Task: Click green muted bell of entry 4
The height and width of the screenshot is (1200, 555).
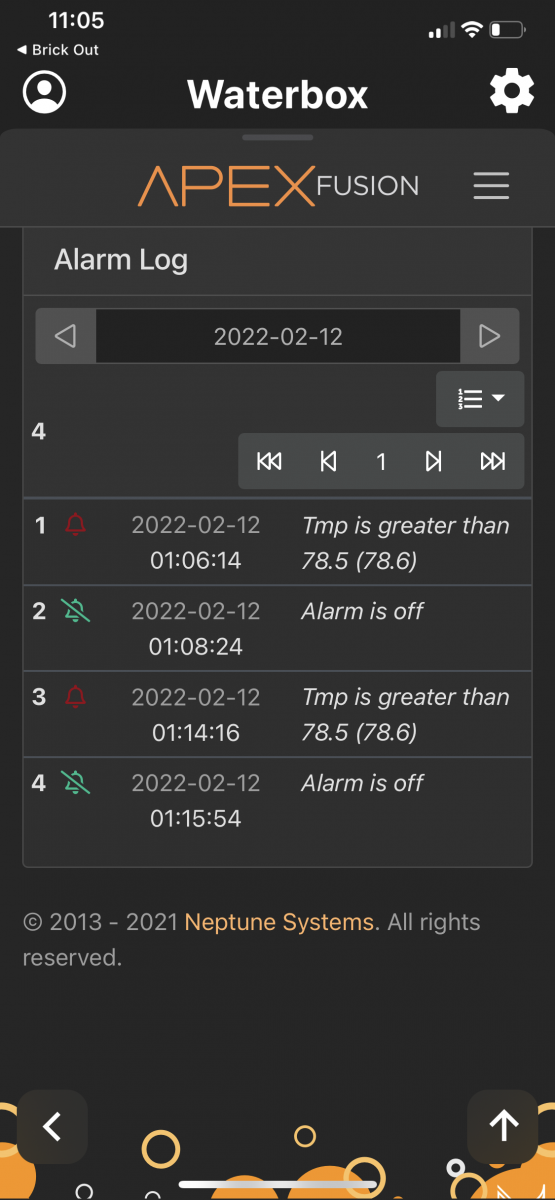Action: coord(75,782)
